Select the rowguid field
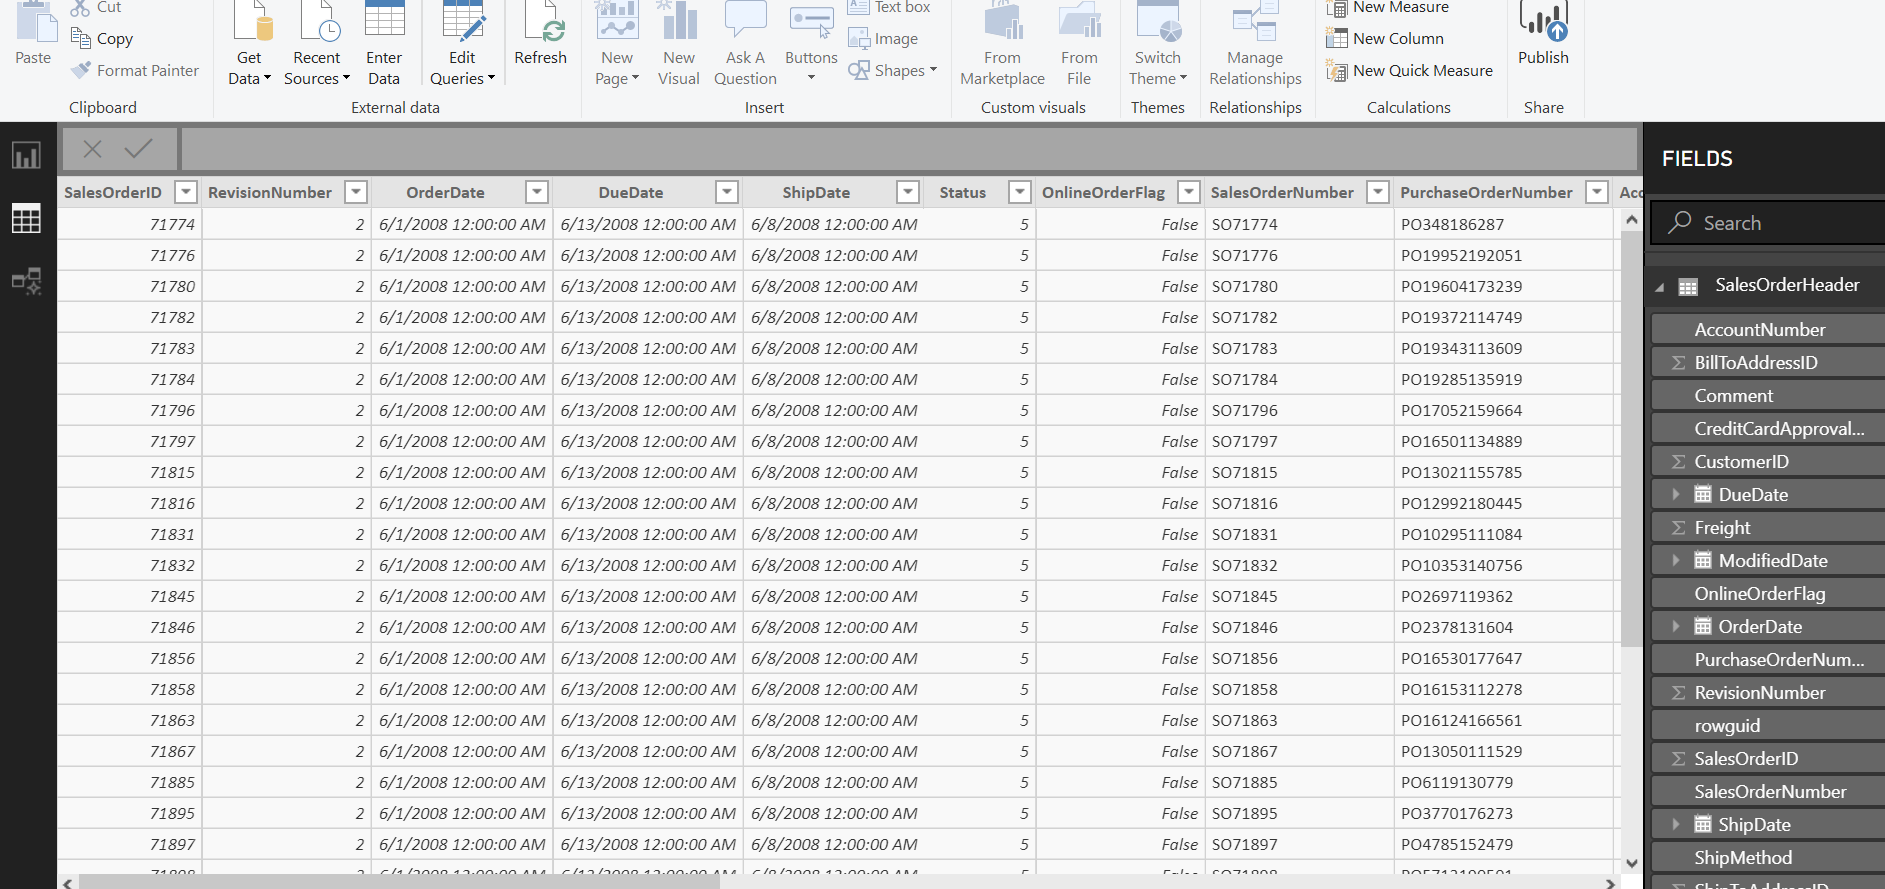1885x889 pixels. coord(1768,725)
